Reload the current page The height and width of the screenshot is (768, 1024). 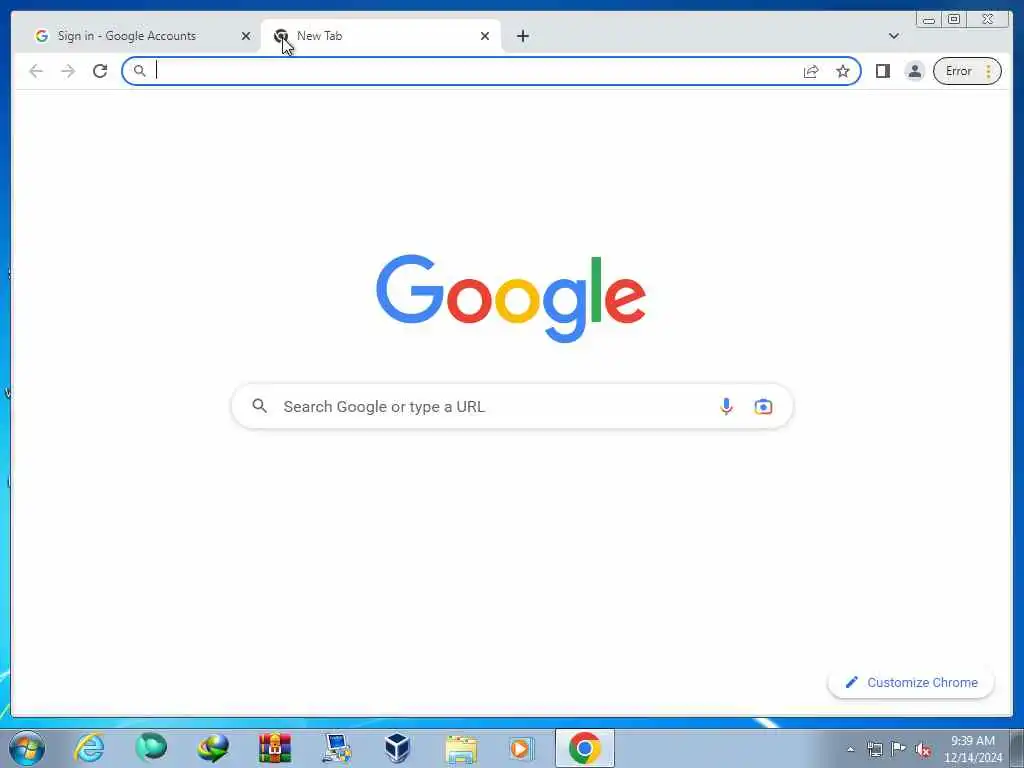[100, 71]
